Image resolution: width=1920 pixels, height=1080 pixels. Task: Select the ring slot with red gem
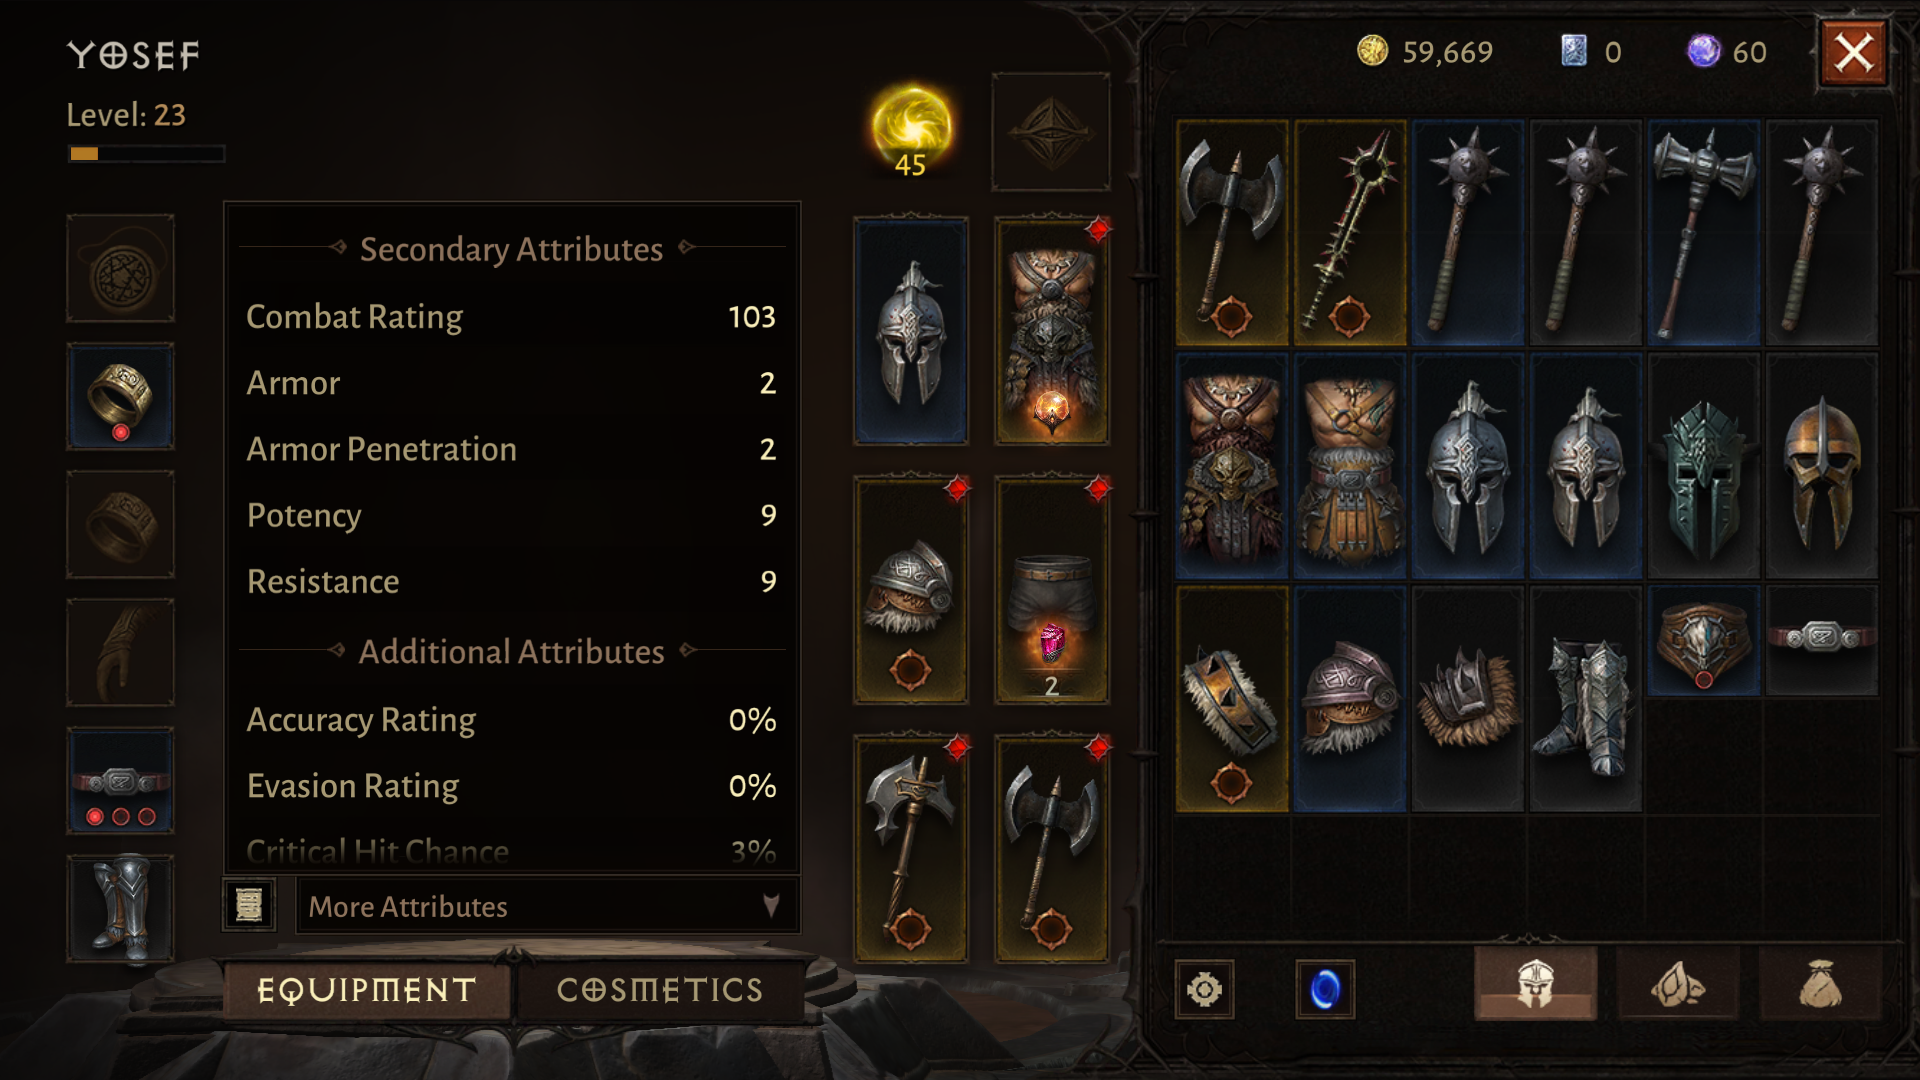click(x=120, y=396)
